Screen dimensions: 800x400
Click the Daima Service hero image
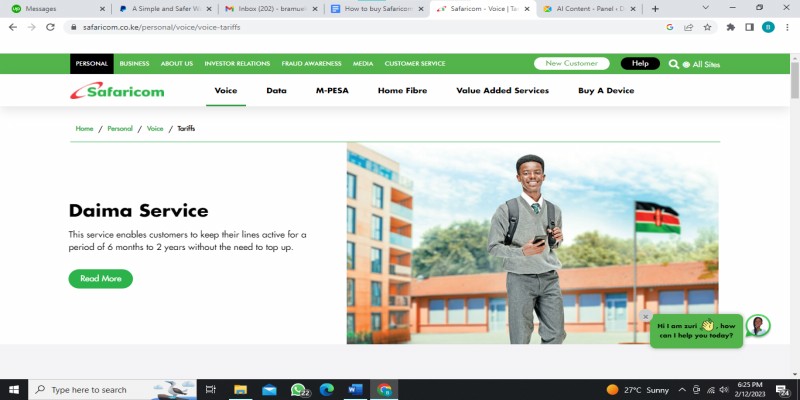coord(533,243)
